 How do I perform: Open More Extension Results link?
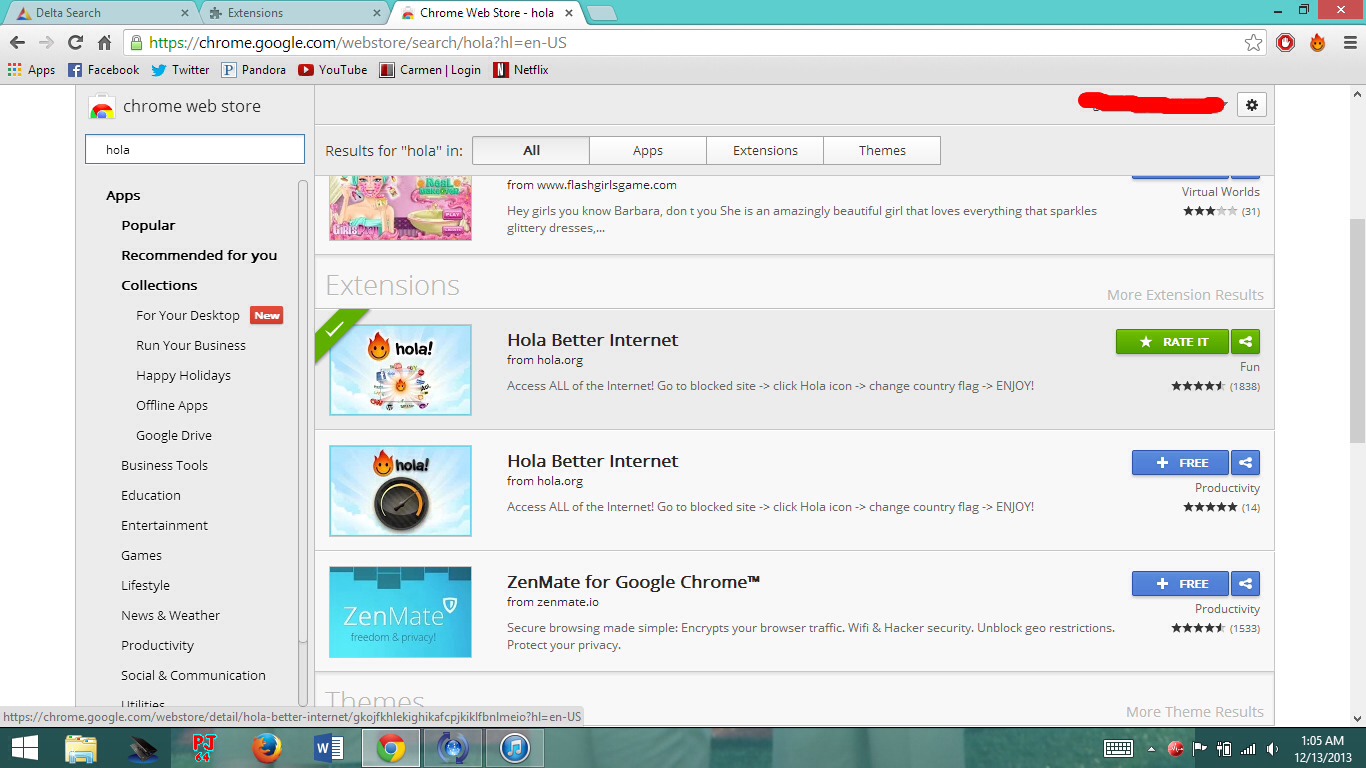[1185, 294]
